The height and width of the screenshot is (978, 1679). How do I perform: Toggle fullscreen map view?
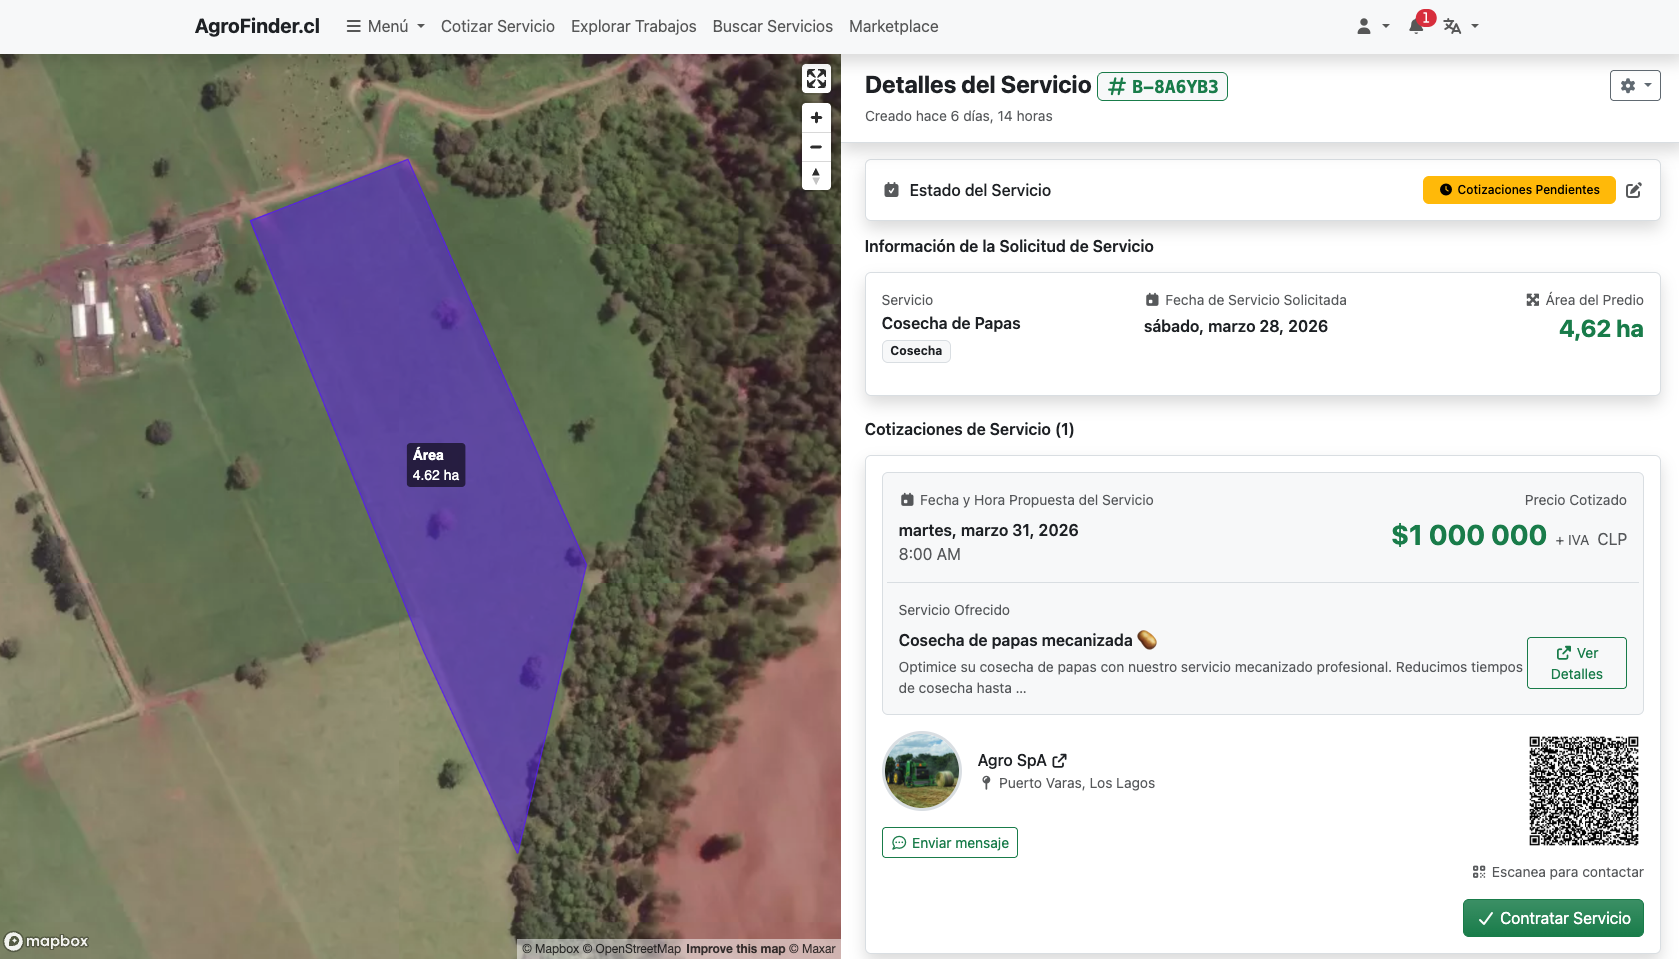tap(816, 78)
